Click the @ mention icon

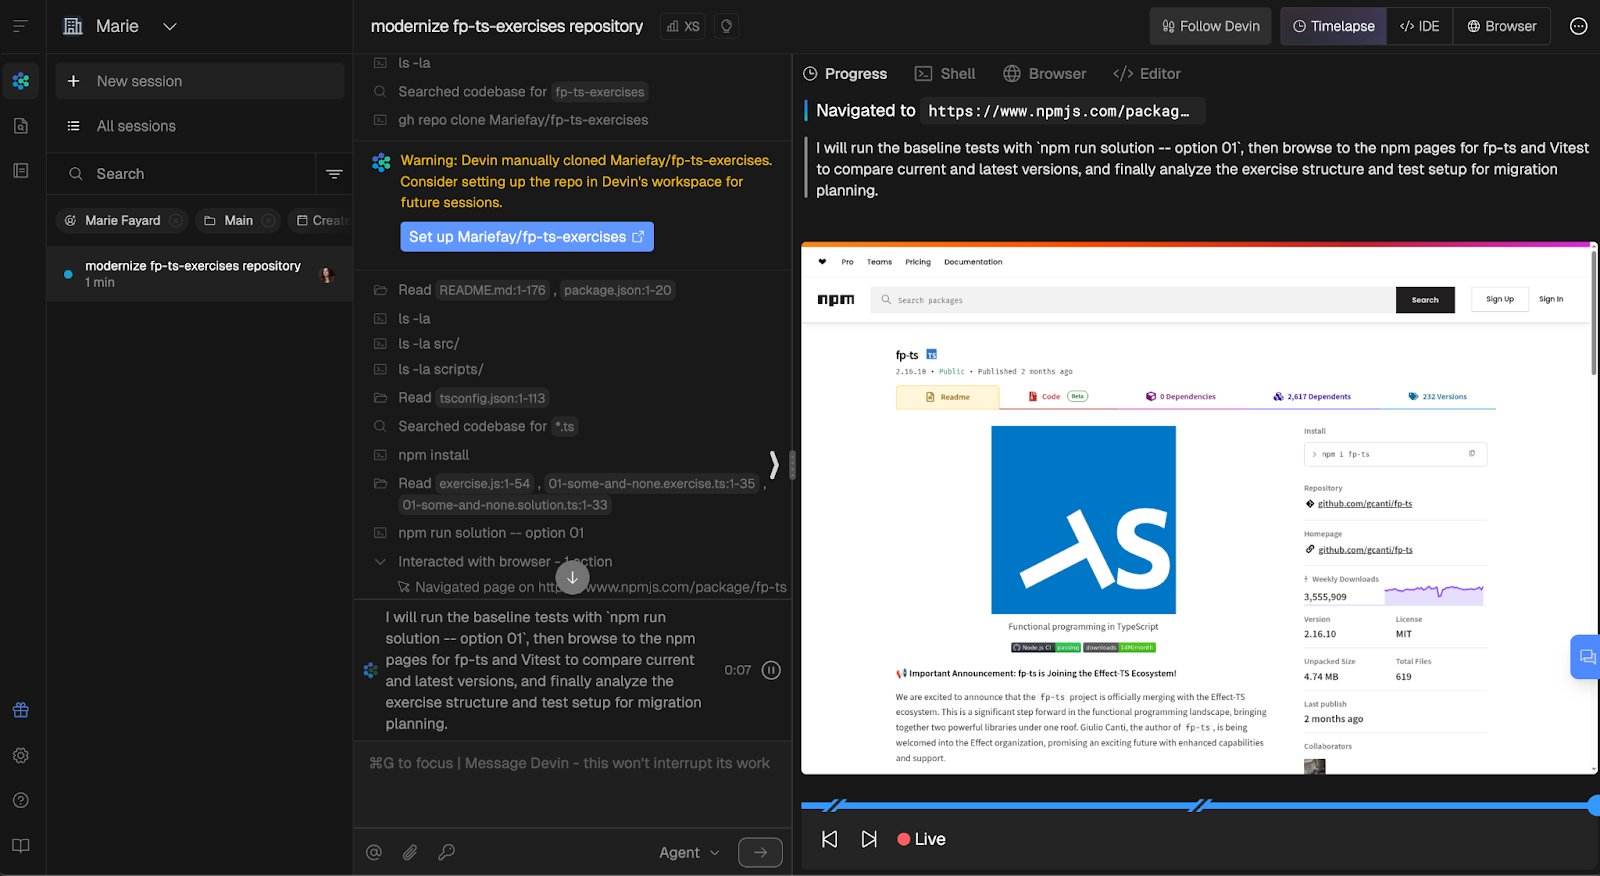[x=374, y=852]
